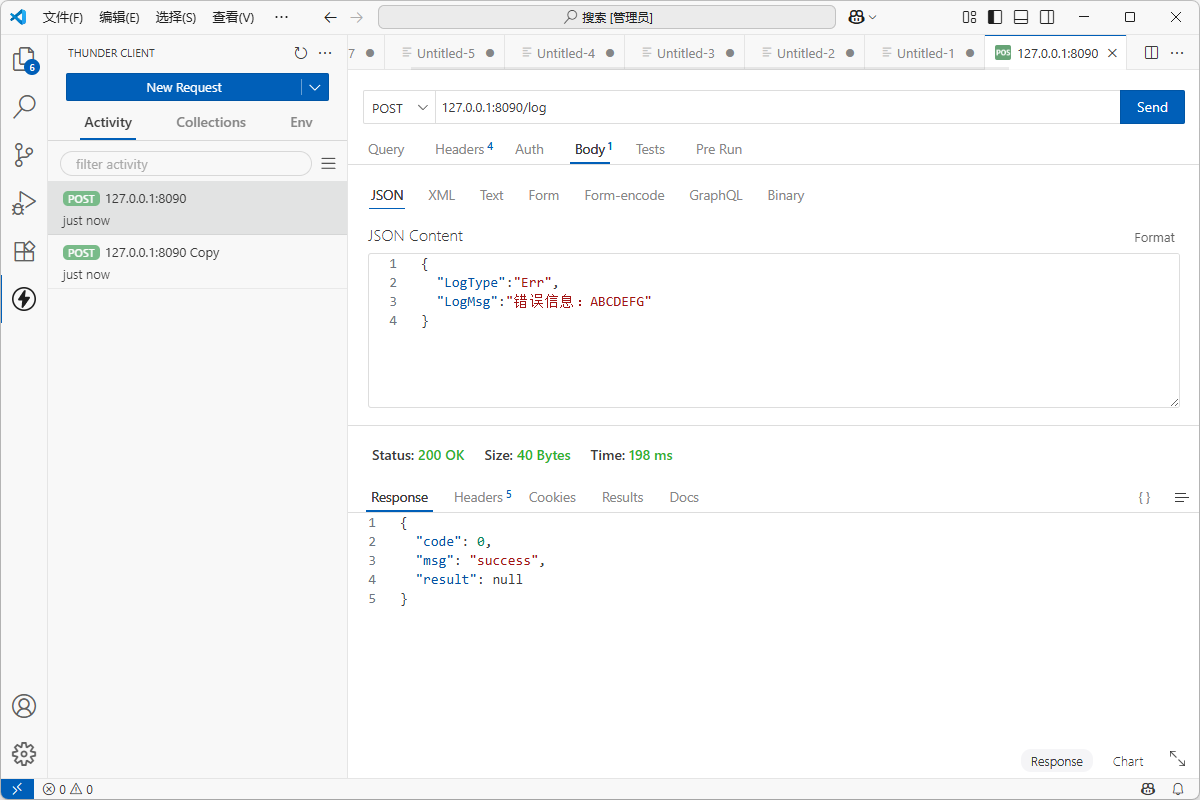Select the Activity tab
This screenshot has width=1200, height=800.
click(108, 122)
